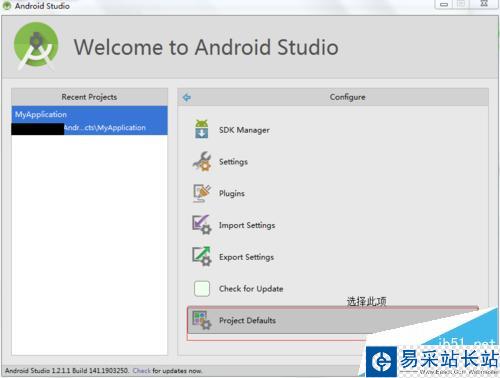Click the Andr...cts\MyApplication path text
The image size is (500, 378).
pyautogui.click(x=105, y=128)
